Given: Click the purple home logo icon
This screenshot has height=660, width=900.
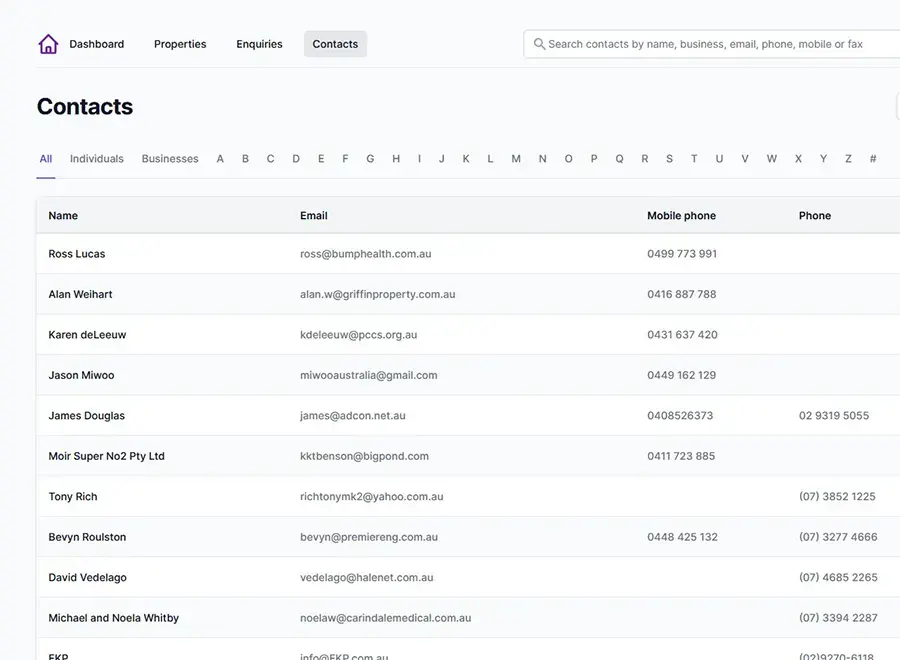Looking at the screenshot, I should pos(48,44).
